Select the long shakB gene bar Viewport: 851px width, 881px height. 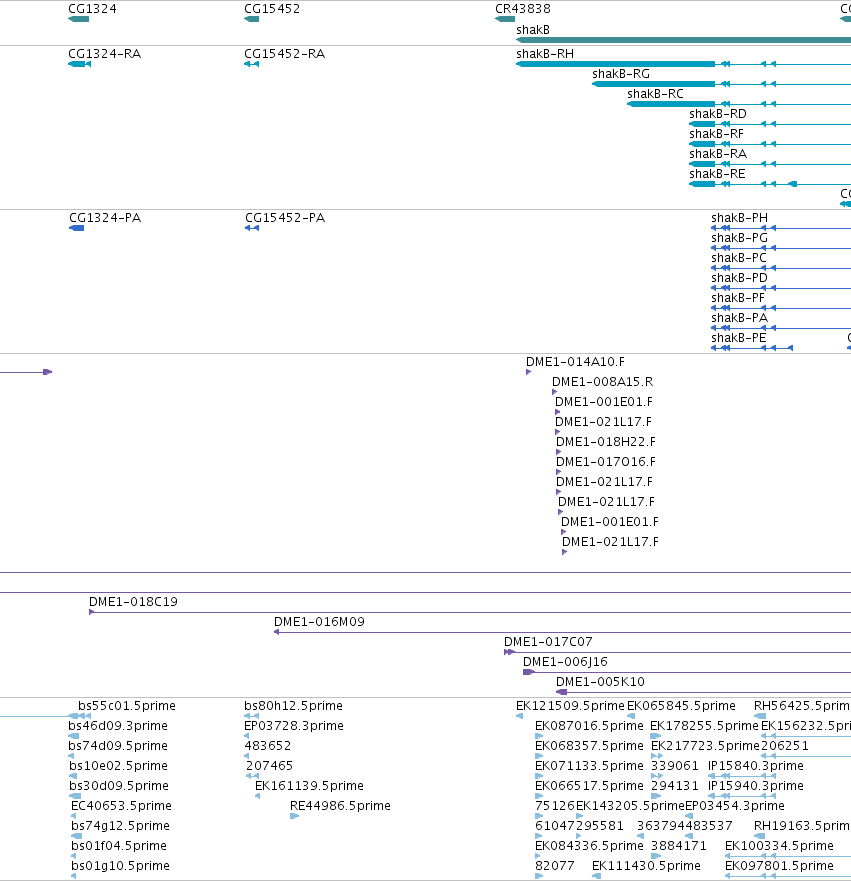tap(684, 40)
